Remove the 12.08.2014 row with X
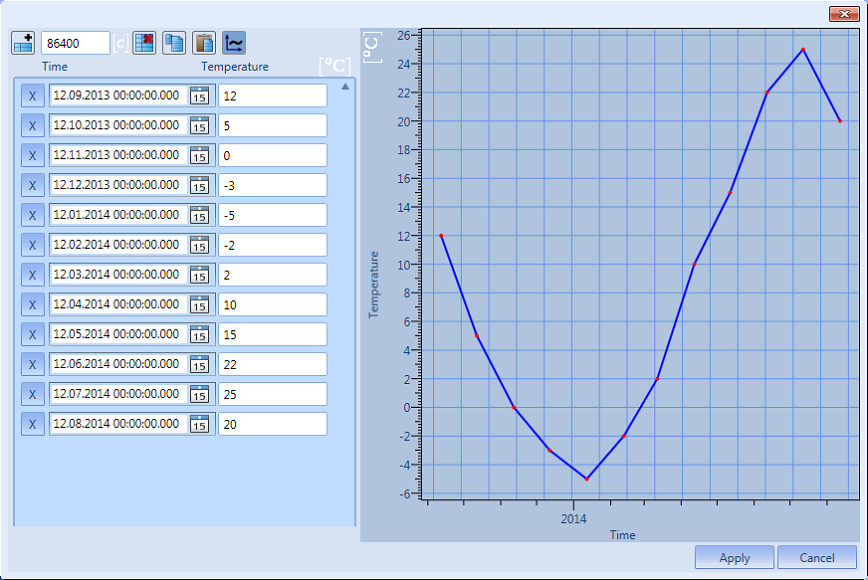 coord(33,424)
